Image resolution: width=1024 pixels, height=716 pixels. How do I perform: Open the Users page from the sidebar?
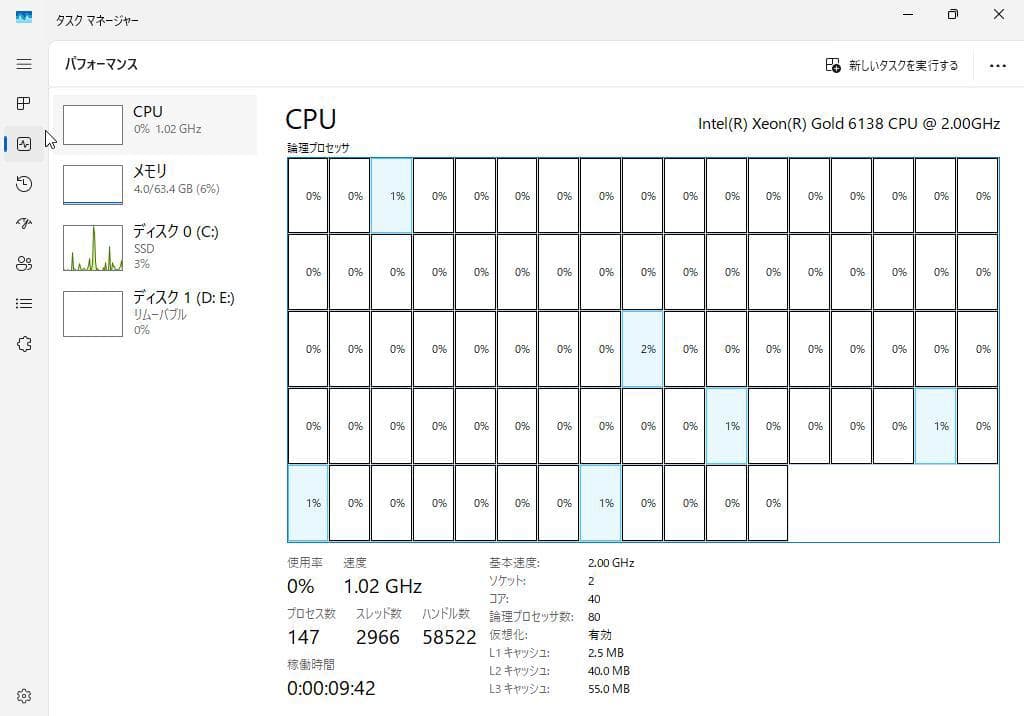24,263
